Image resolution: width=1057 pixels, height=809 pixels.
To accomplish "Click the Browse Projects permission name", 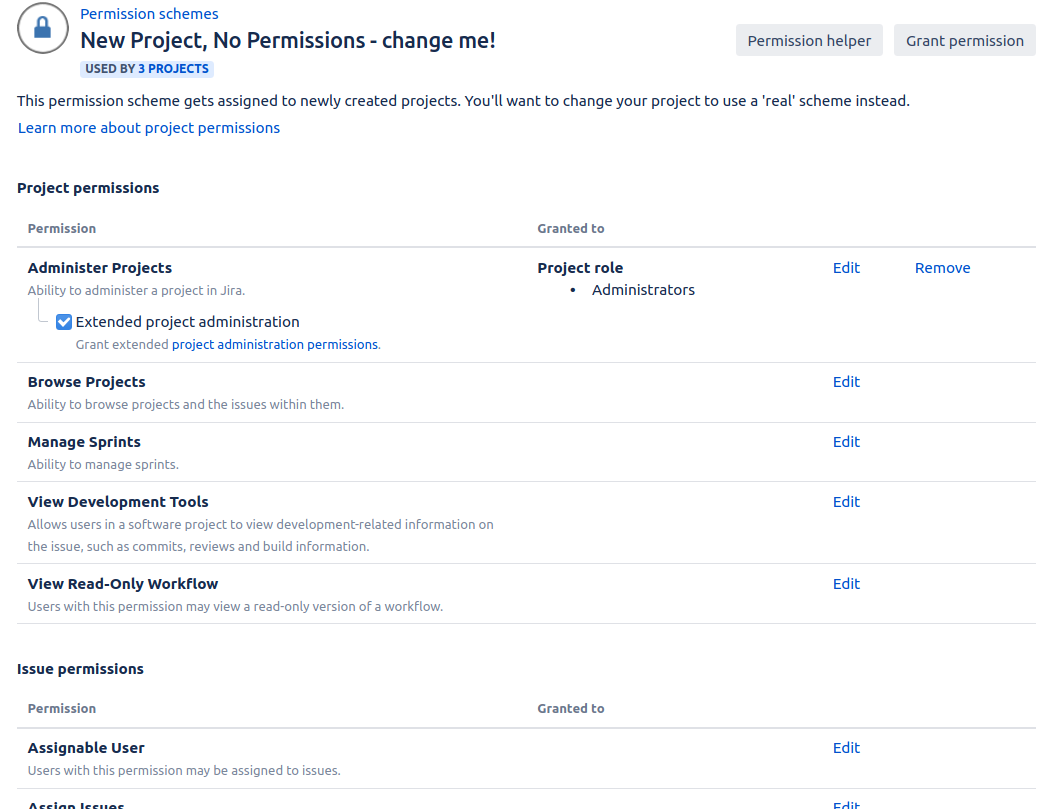I will [87, 382].
